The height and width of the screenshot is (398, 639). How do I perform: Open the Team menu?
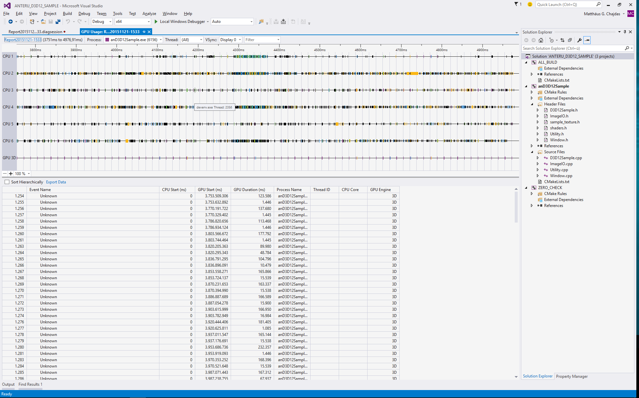coord(101,13)
